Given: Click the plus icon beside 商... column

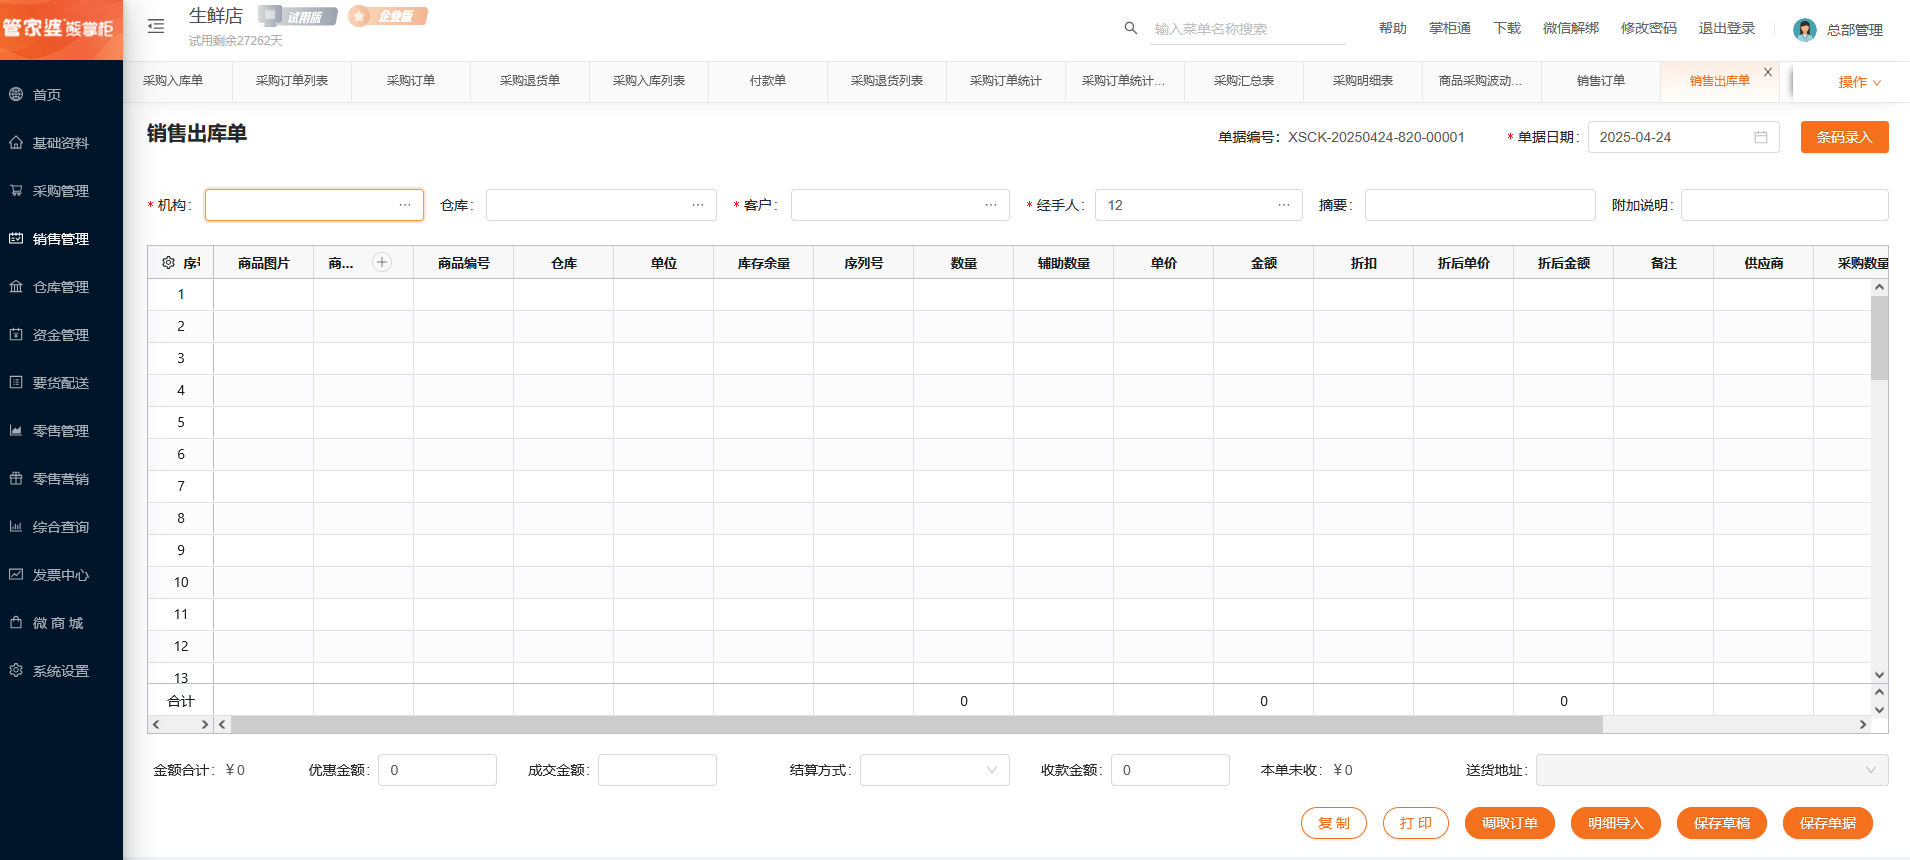Looking at the screenshot, I should tap(382, 262).
